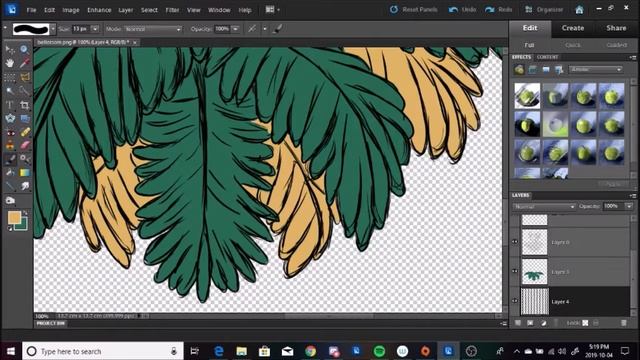The image size is (640, 360).
Task: Select the Cookie Cutter tool
Action: pos(10,119)
